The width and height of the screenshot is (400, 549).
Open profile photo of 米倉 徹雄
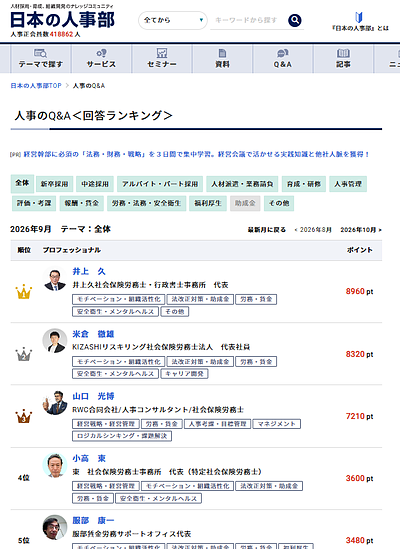(55, 341)
